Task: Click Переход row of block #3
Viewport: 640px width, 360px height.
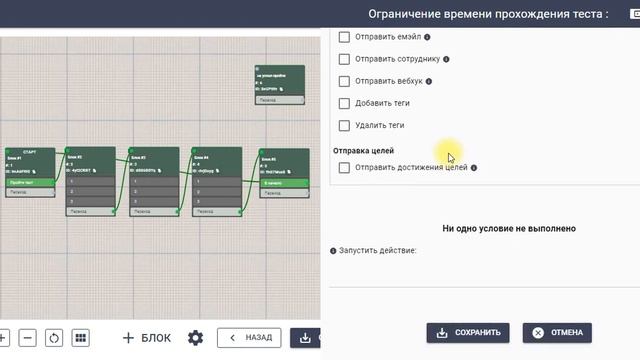Action: [154, 211]
